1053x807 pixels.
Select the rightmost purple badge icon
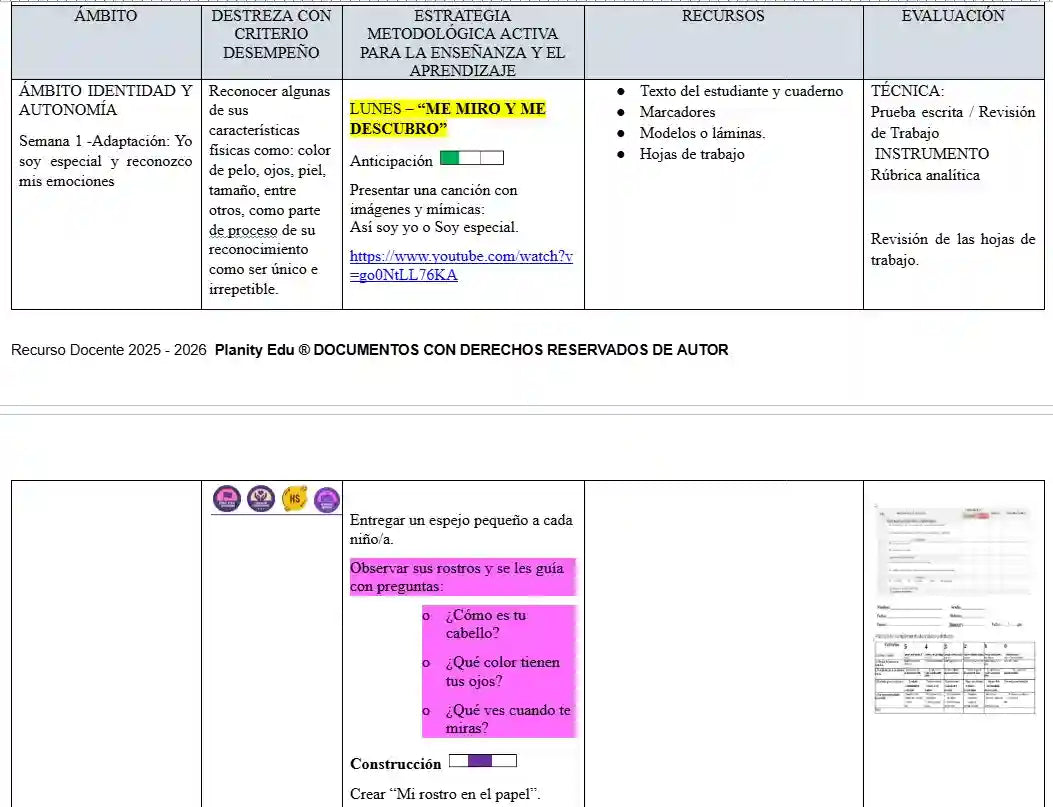pyautogui.click(x=327, y=499)
